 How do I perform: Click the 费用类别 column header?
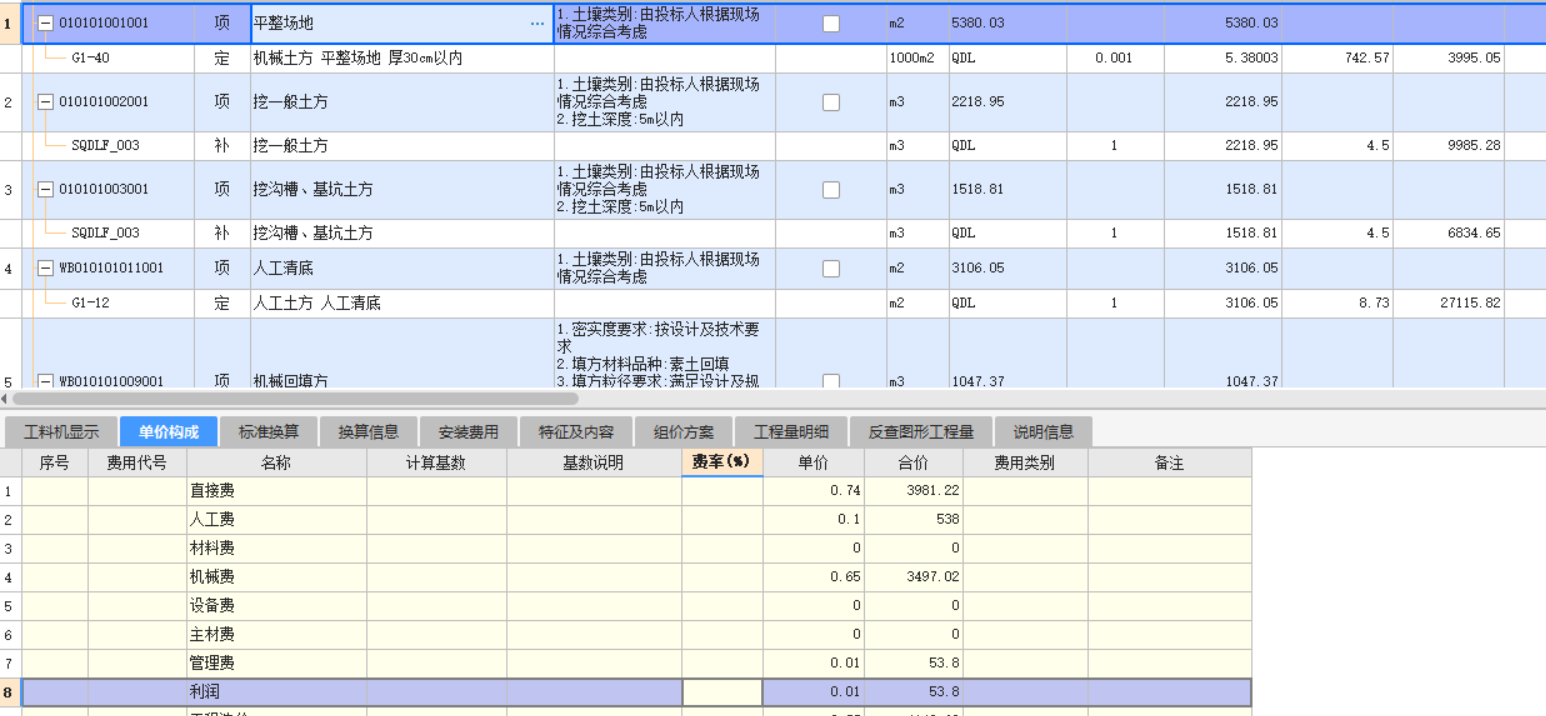1025,463
